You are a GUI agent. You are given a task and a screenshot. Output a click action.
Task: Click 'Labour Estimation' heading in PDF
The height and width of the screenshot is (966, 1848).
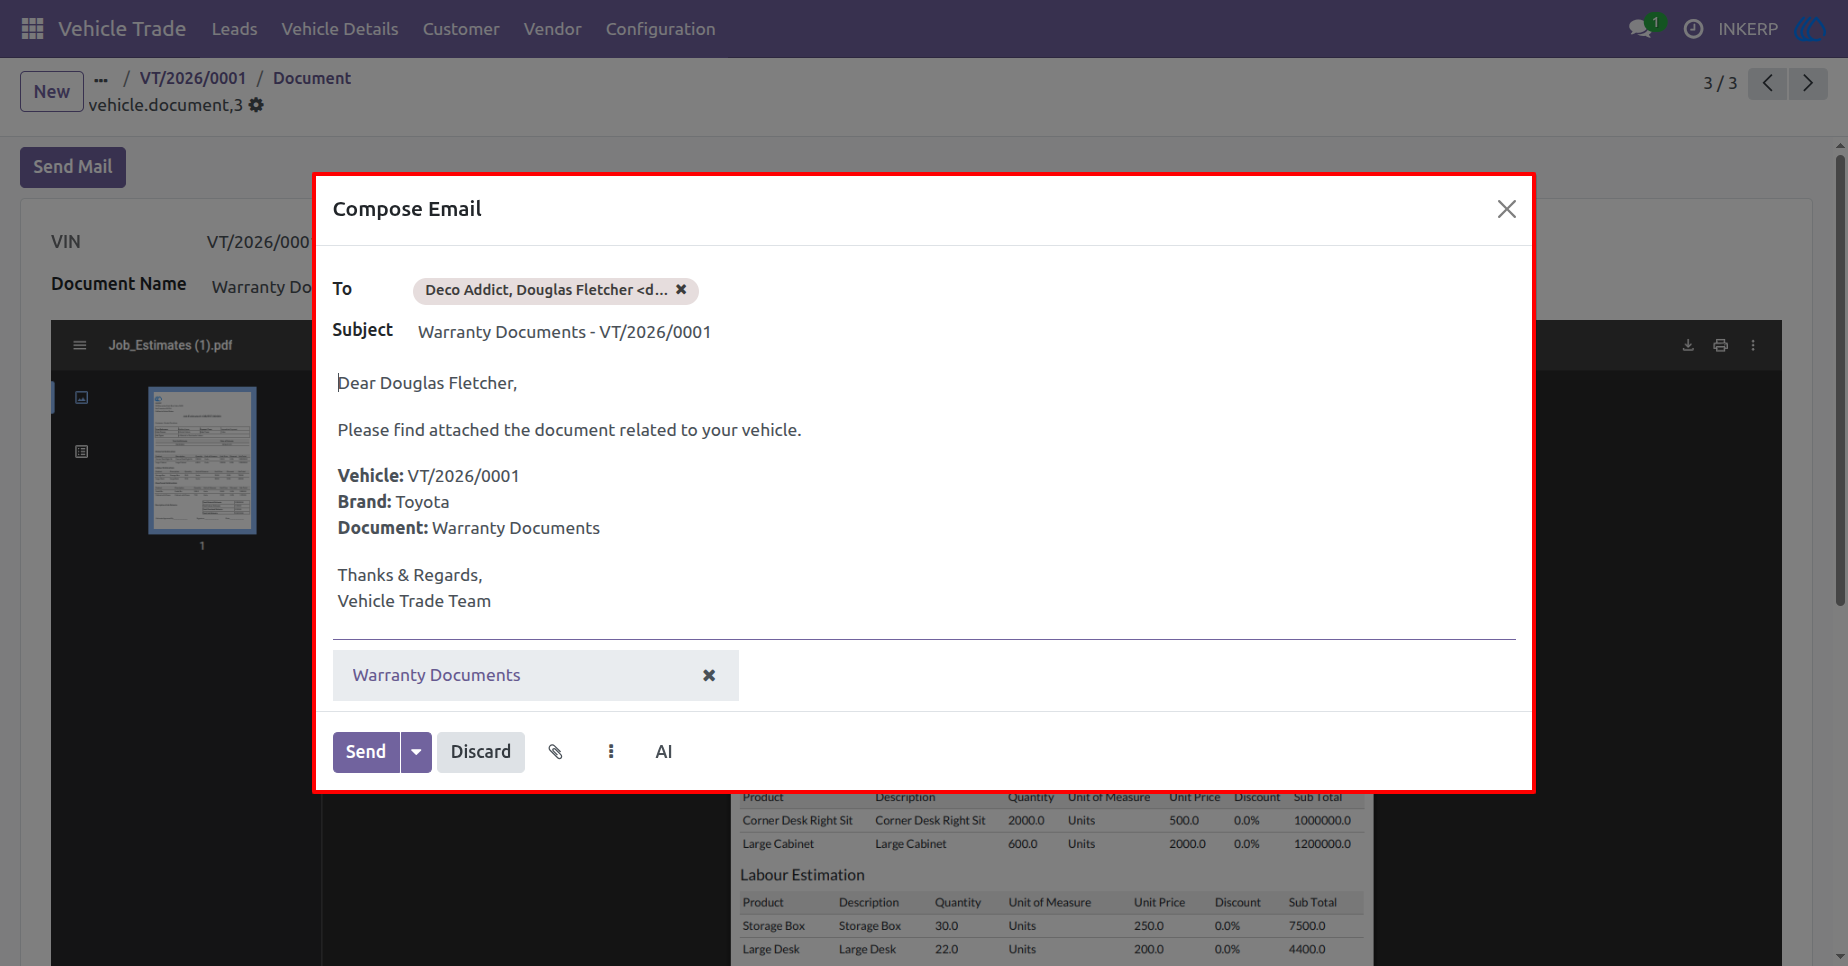point(802,875)
